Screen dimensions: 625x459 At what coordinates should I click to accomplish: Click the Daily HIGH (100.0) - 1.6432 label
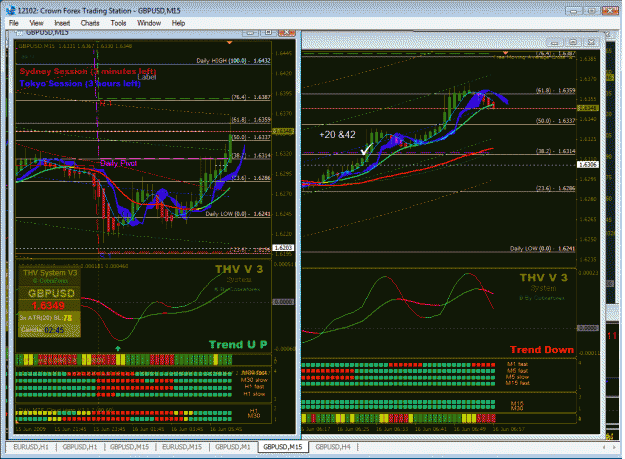click(233, 61)
